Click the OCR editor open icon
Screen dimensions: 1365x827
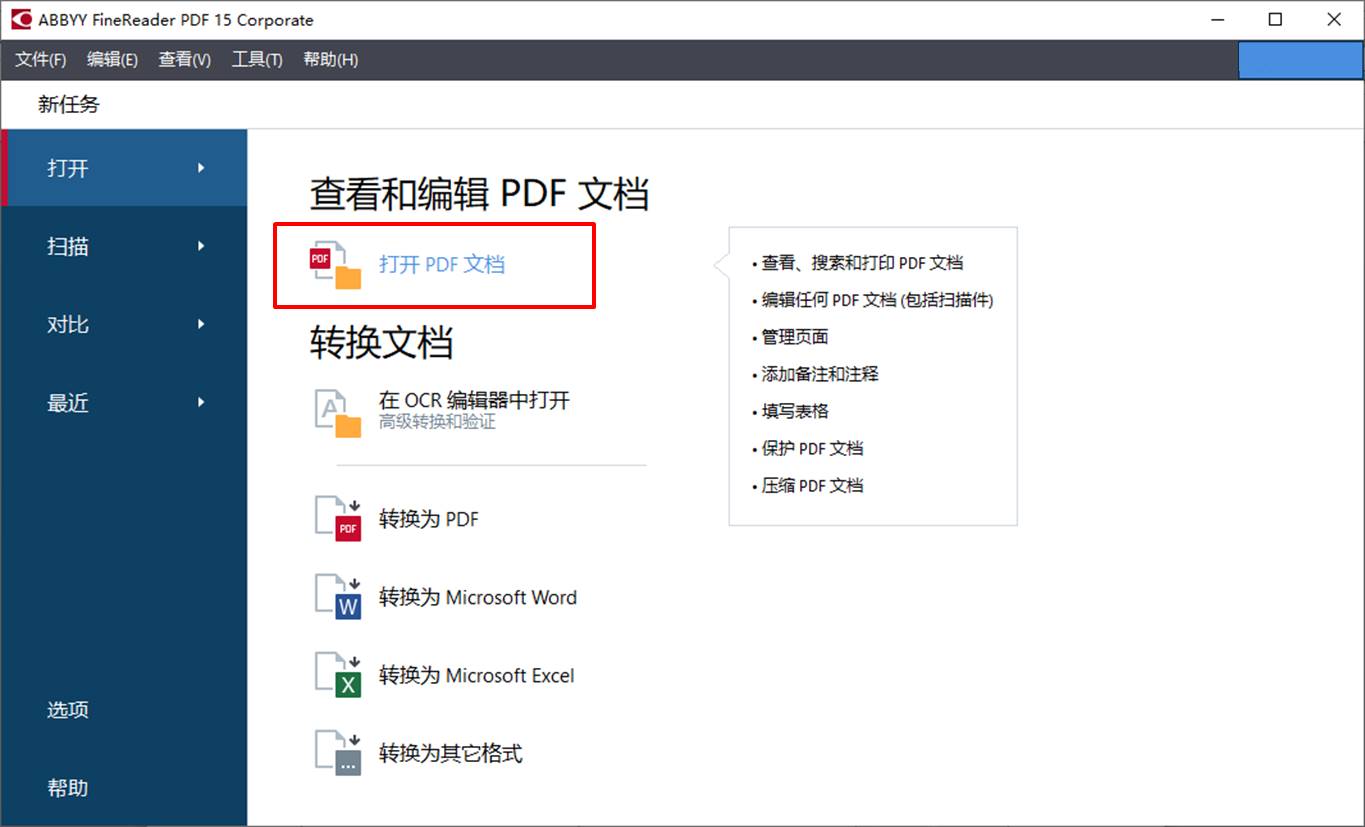pos(338,413)
